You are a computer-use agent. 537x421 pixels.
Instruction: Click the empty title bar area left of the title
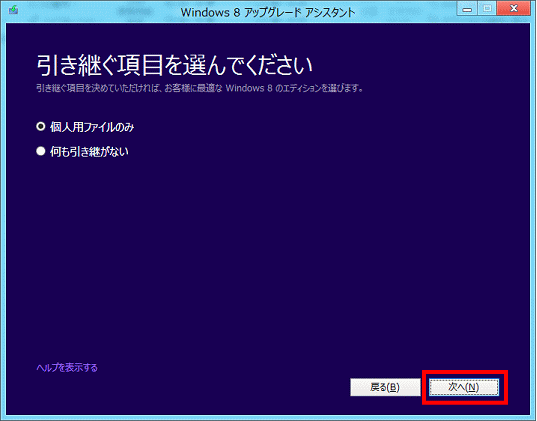[x=96, y=12]
